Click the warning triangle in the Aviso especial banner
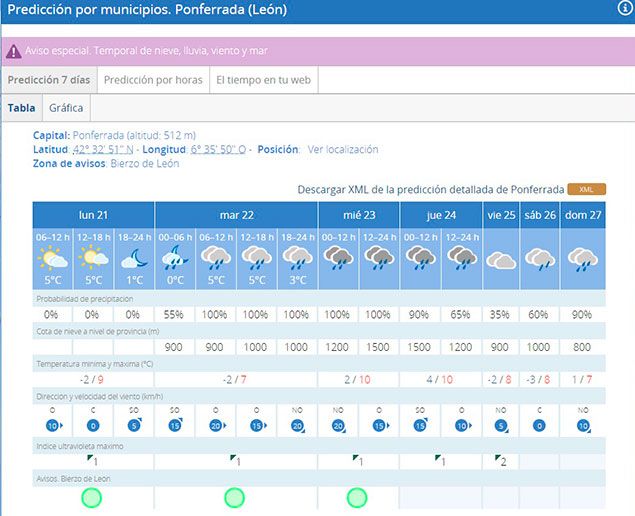 point(14,51)
